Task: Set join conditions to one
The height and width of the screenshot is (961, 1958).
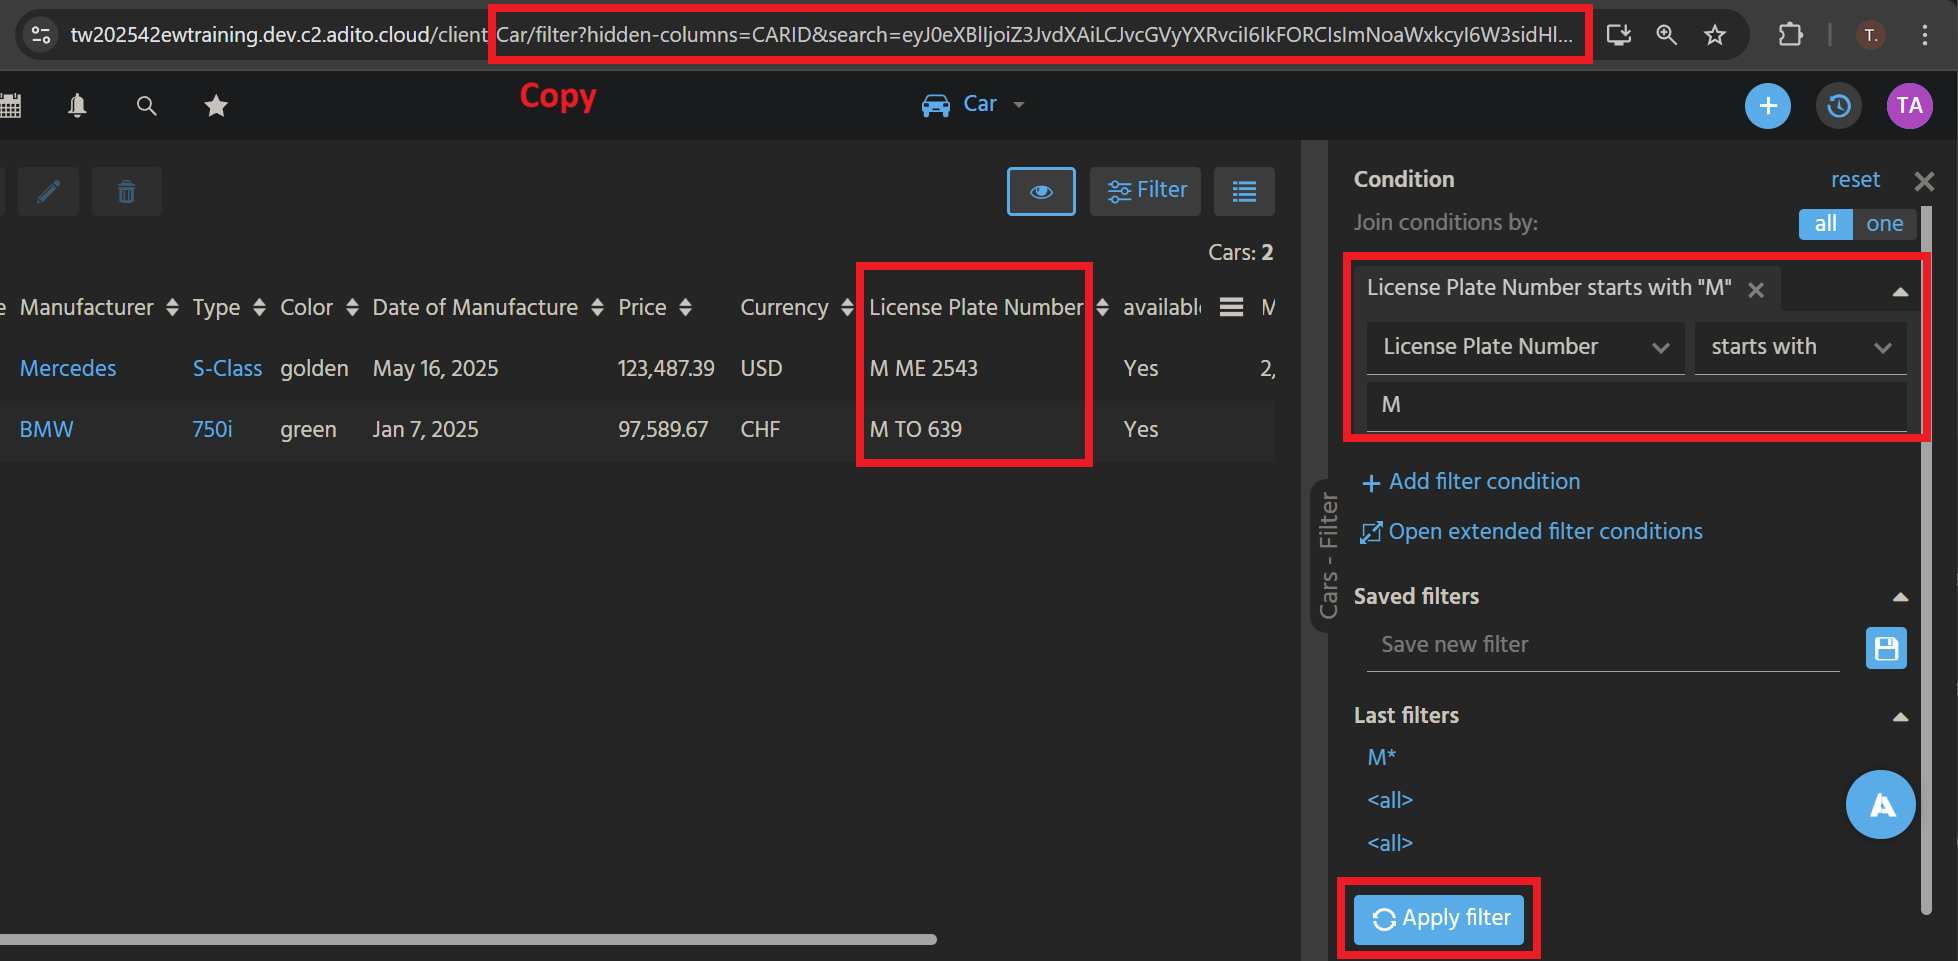Action: click(1884, 224)
